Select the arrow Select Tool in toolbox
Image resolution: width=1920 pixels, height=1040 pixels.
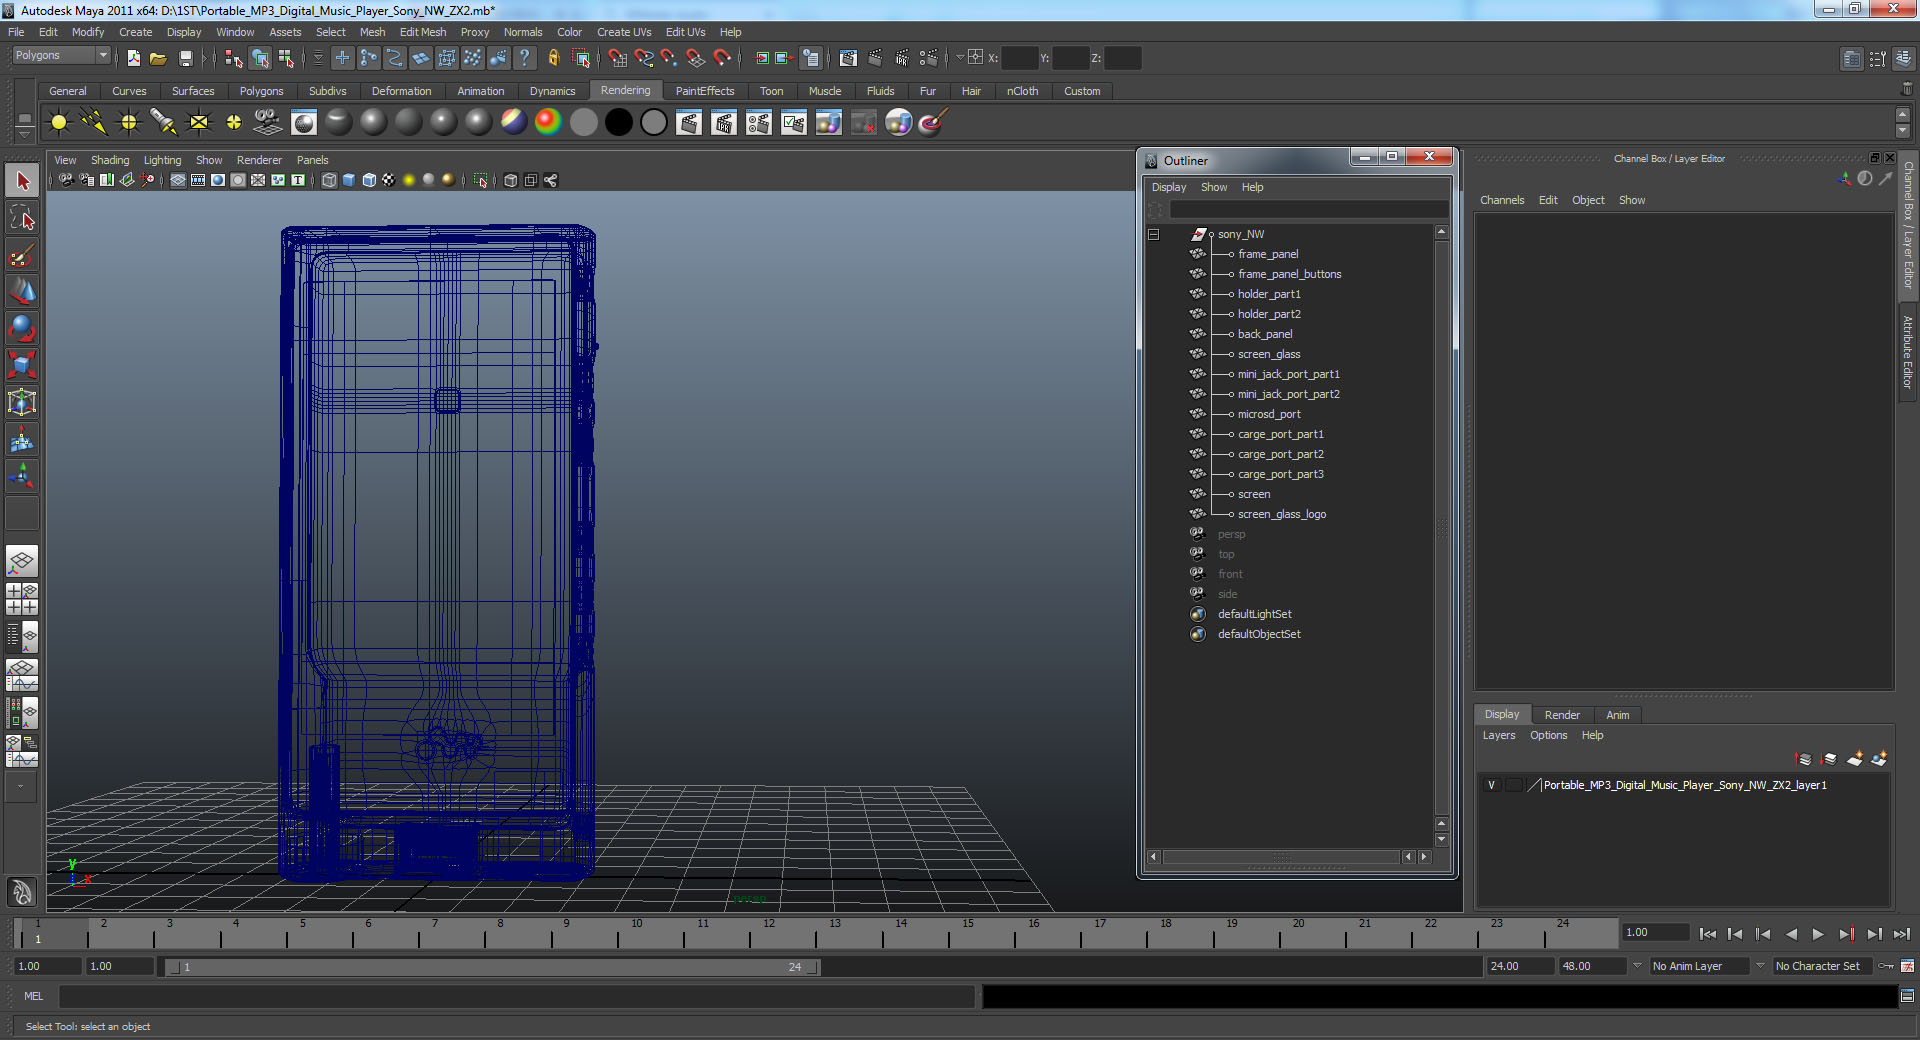[x=22, y=181]
